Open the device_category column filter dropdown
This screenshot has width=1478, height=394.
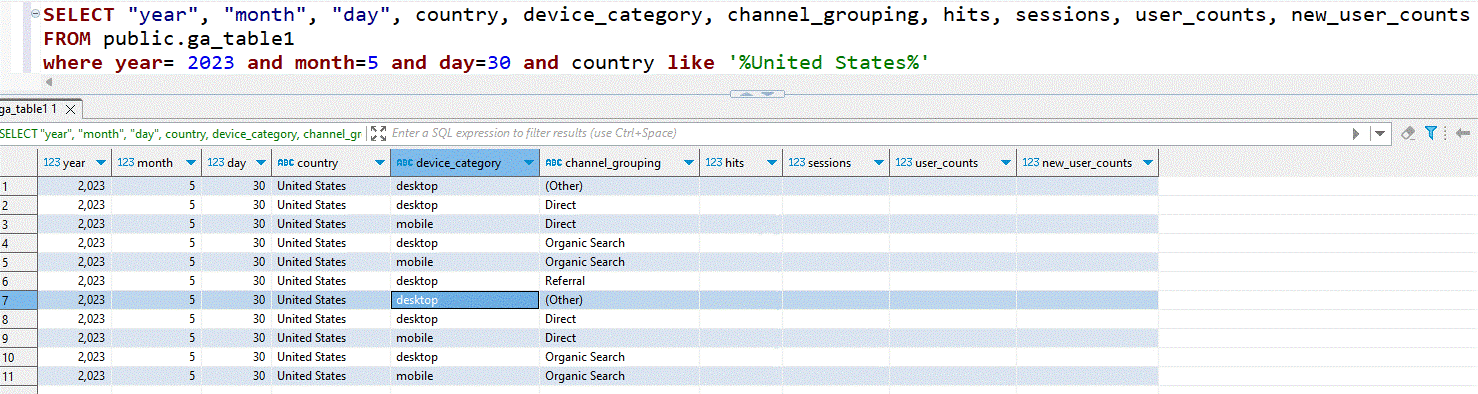[529, 163]
